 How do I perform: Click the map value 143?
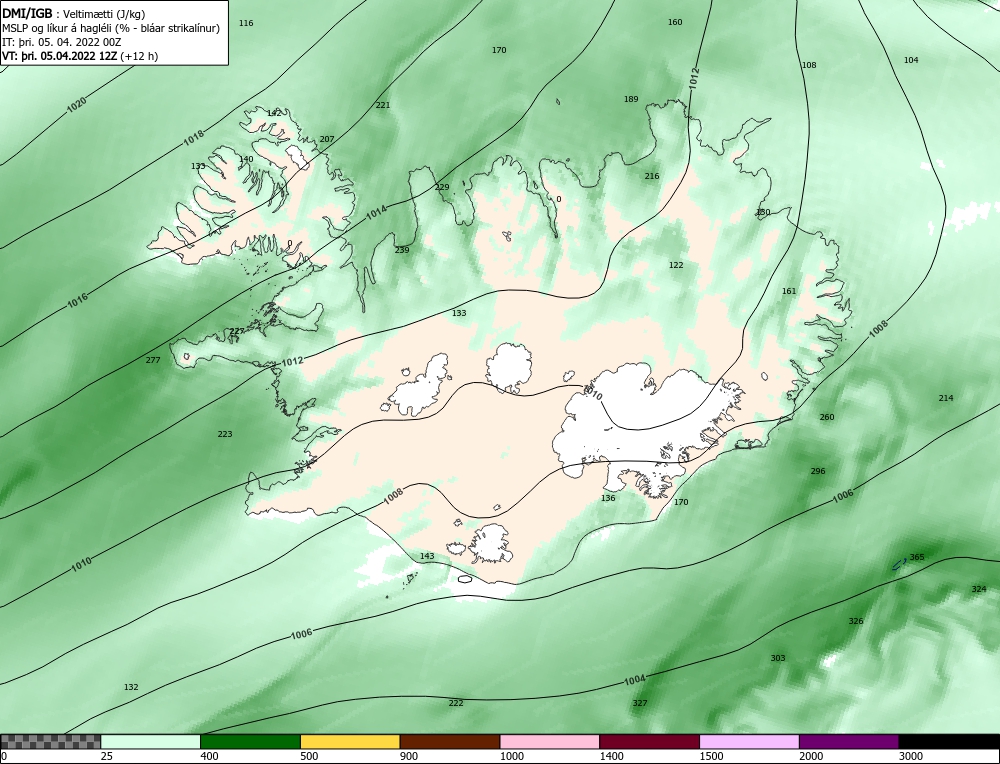click(x=427, y=556)
